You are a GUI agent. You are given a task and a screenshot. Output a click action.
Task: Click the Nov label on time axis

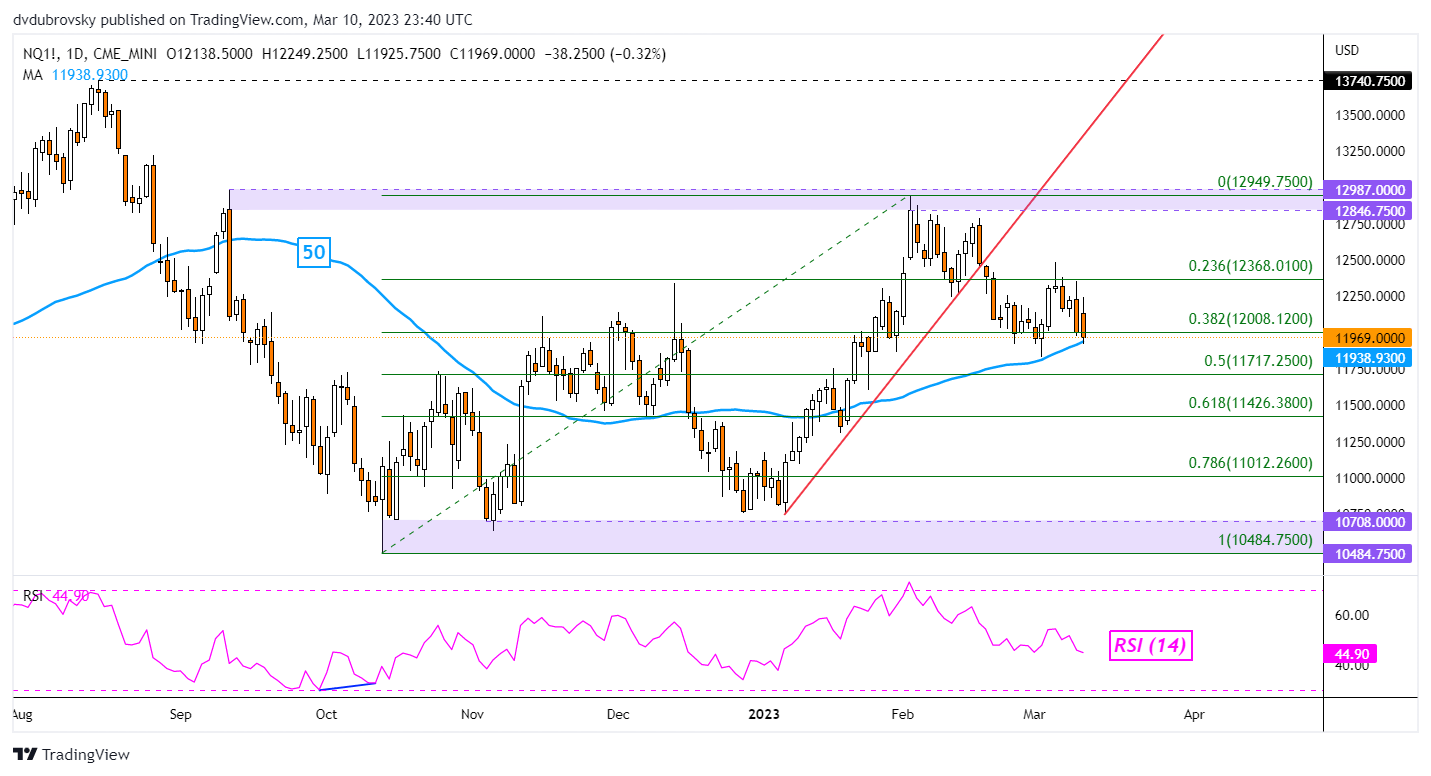click(x=473, y=715)
